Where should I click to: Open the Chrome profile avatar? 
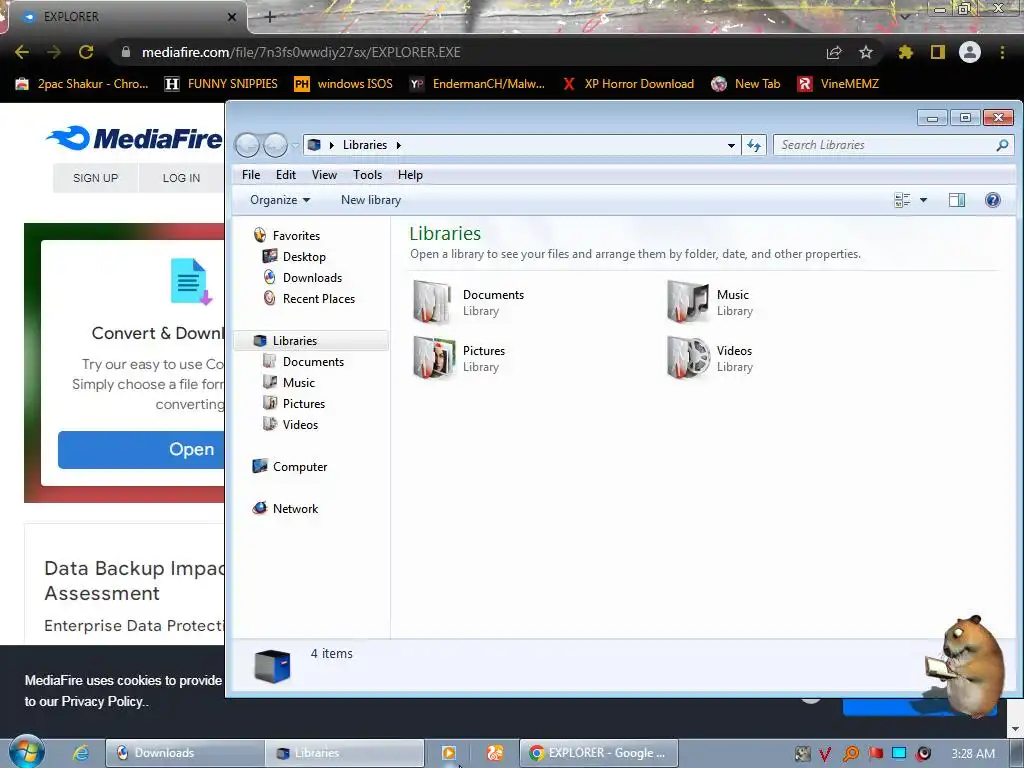point(970,52)
